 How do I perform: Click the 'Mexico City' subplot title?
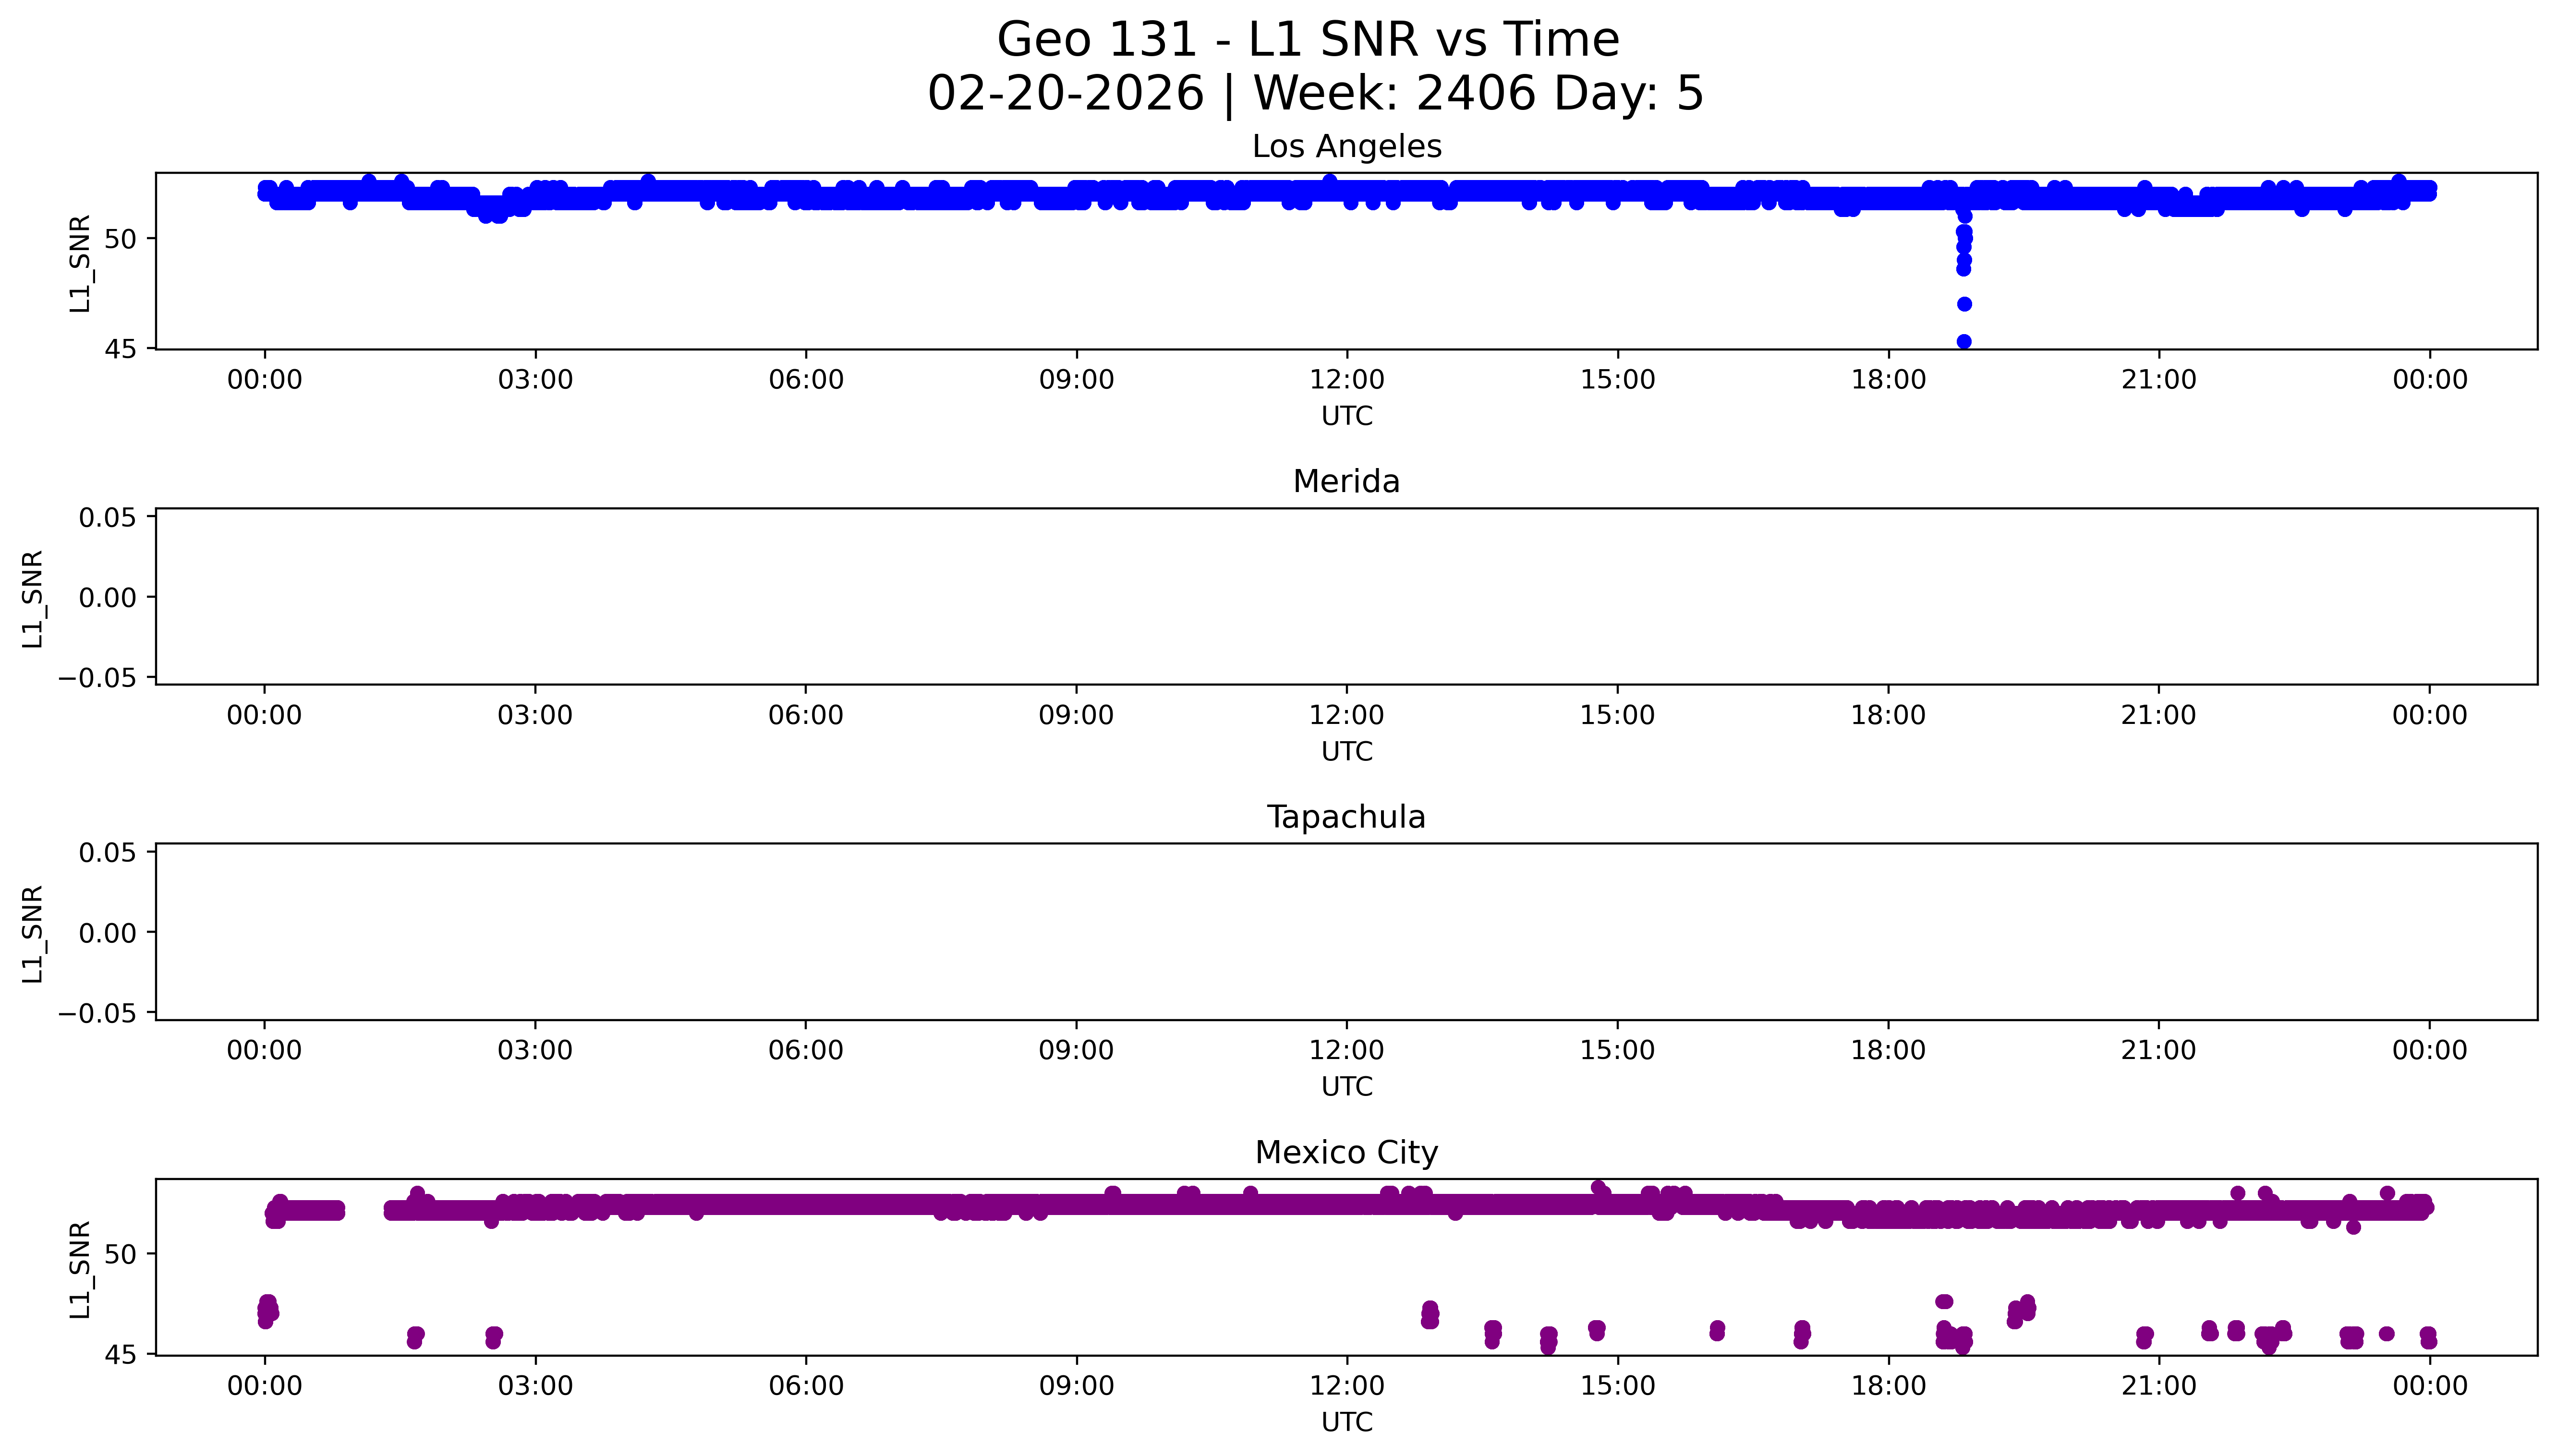point(1346,1153)
